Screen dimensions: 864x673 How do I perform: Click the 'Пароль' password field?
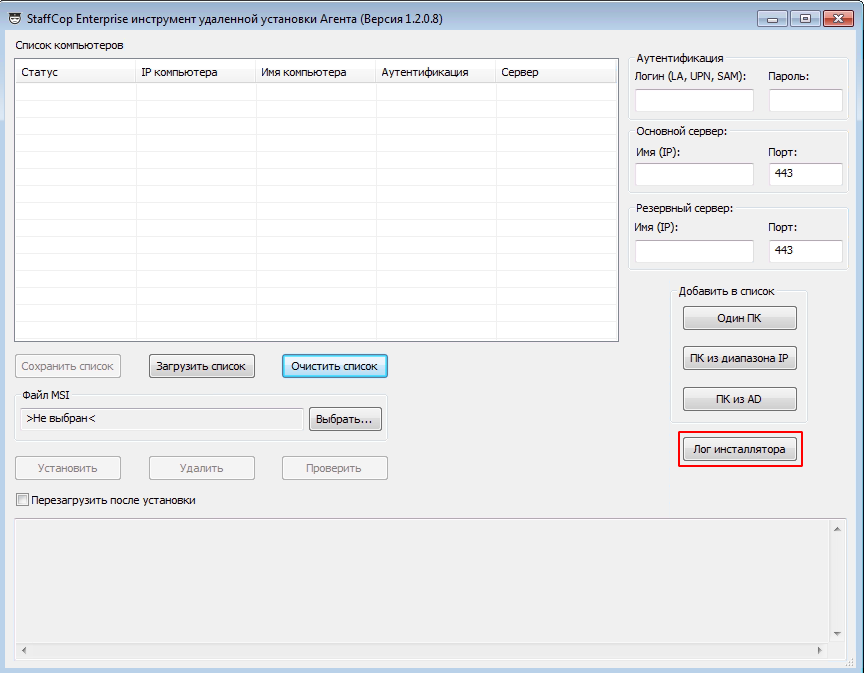click(x=805, y=100)
